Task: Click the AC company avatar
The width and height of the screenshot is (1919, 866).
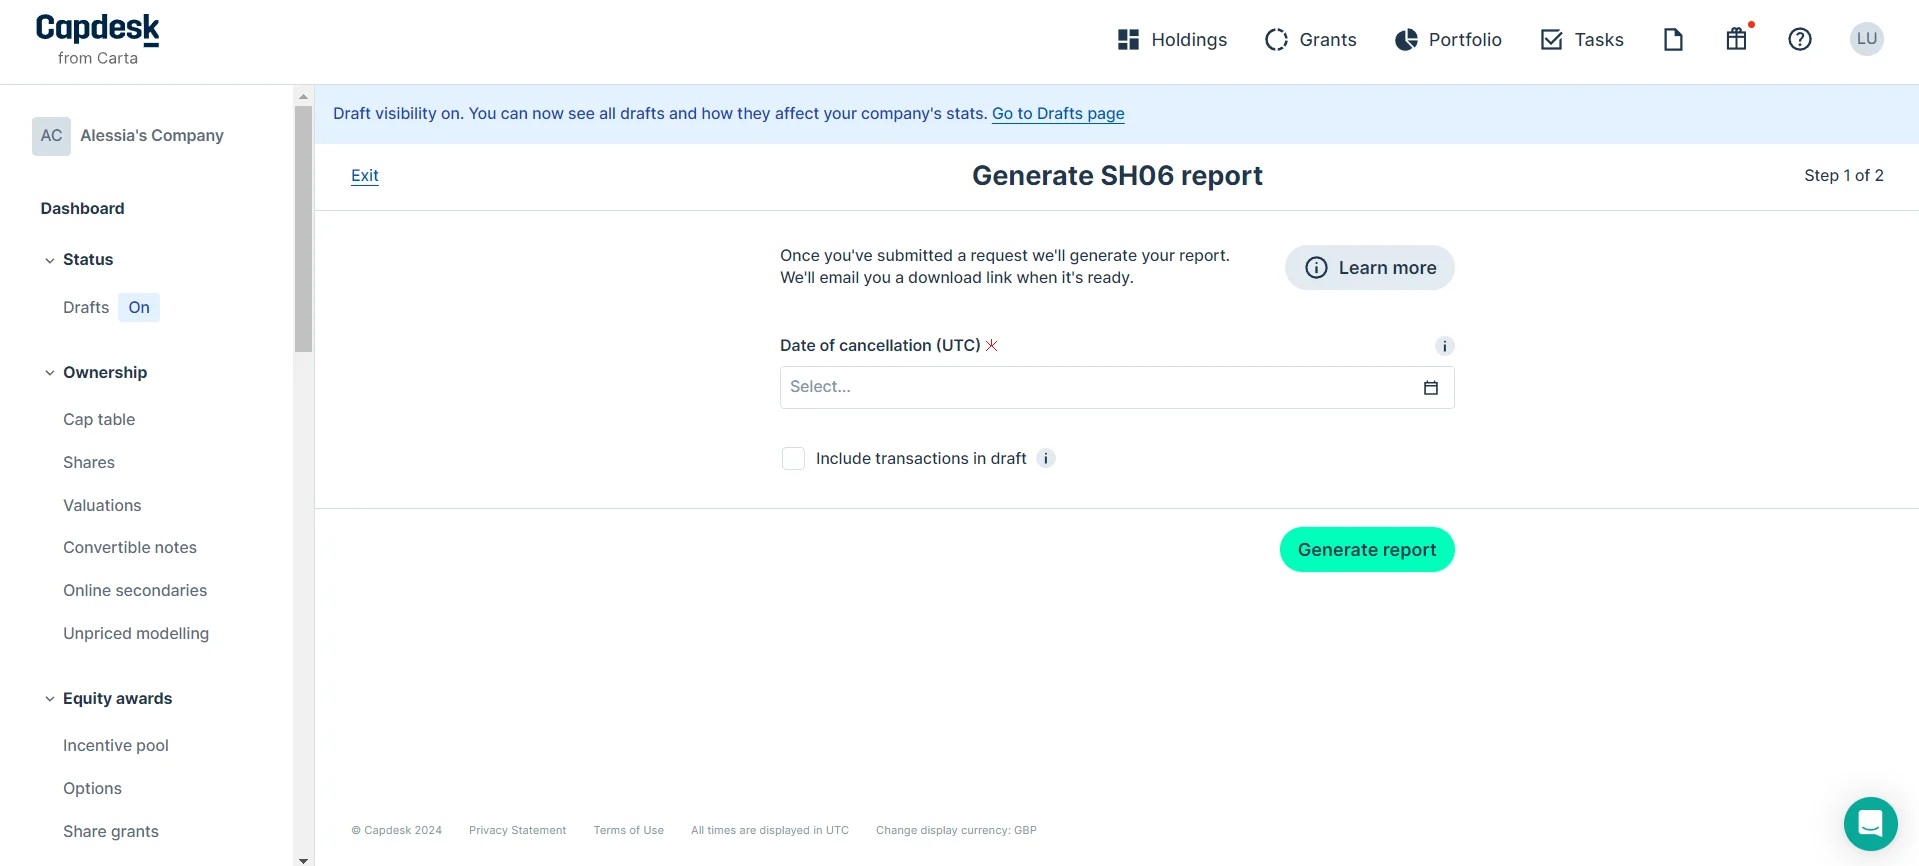Action: pyautogui.click(x=51, y=136)
